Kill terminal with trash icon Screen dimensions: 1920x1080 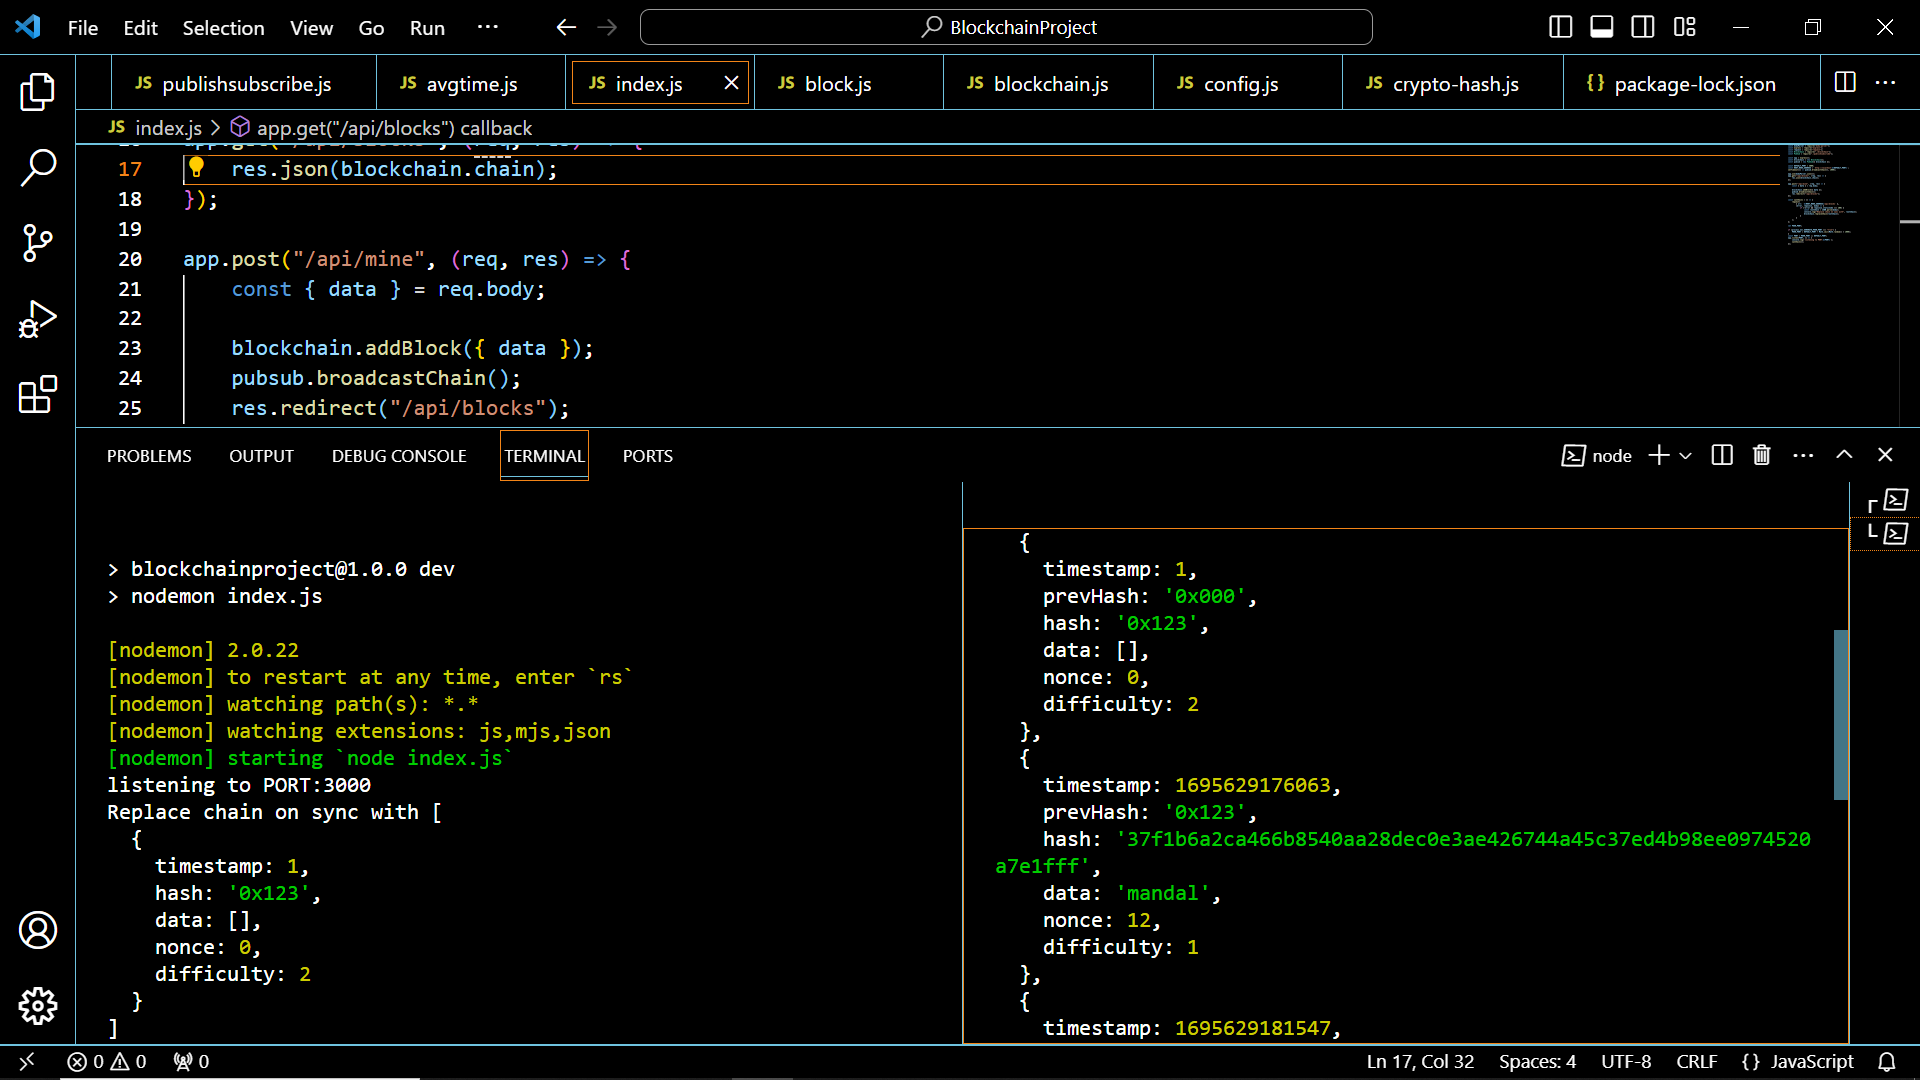click(1762, 456)
